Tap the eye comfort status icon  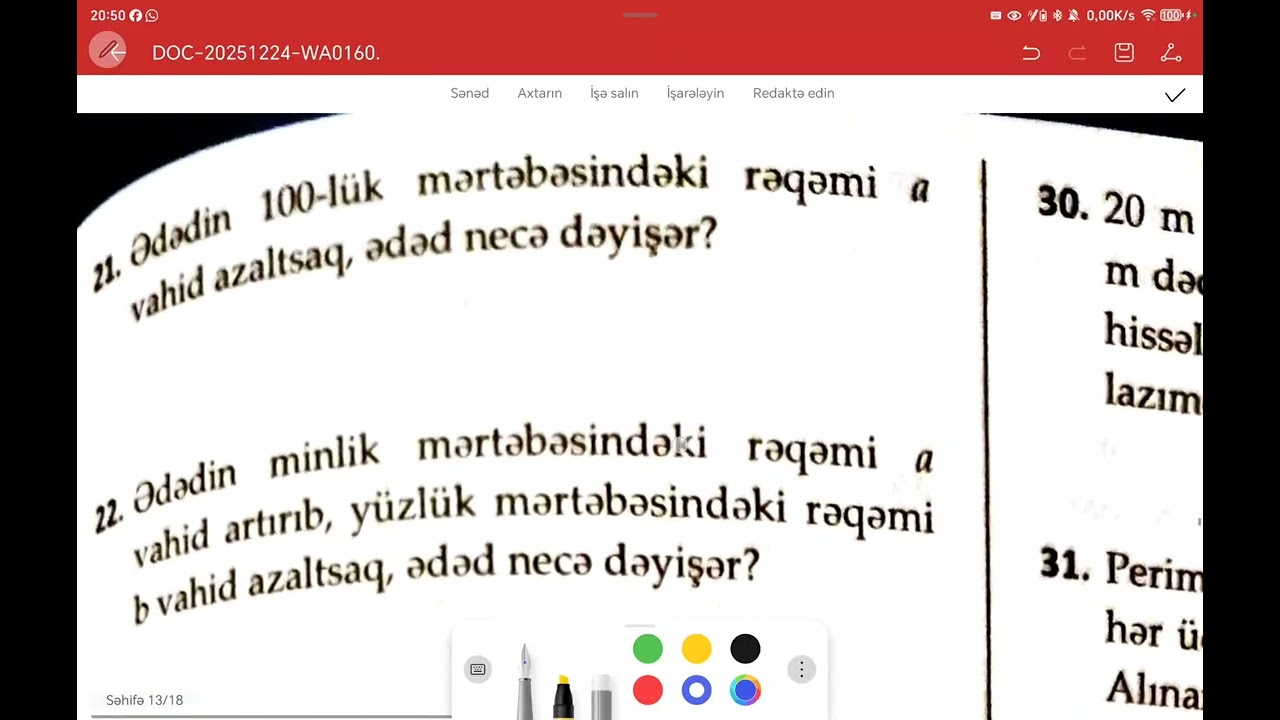1014,15
